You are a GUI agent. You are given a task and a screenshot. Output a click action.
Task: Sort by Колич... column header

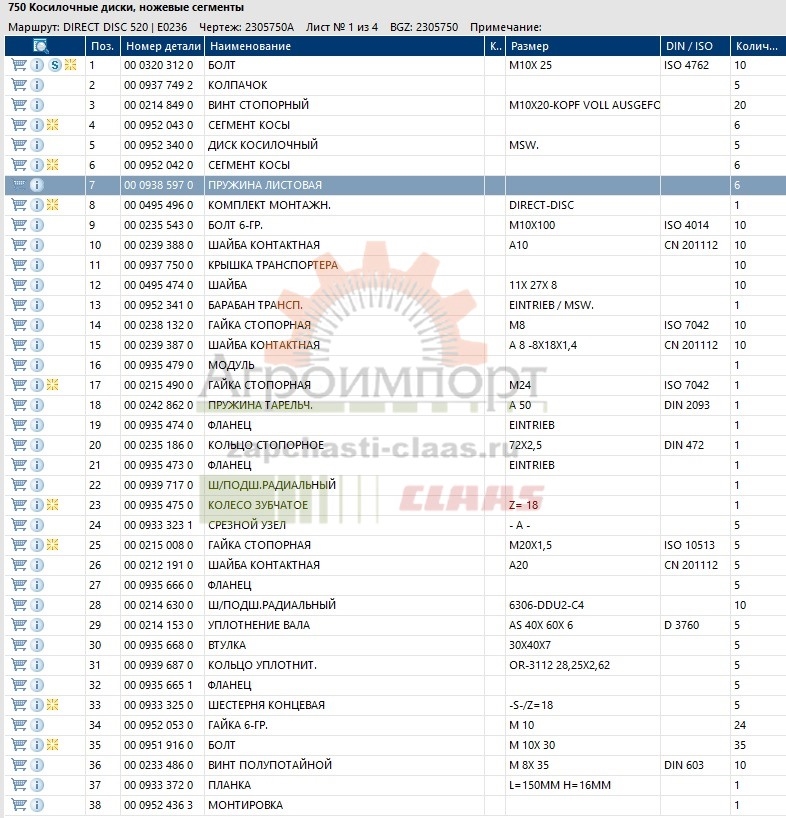click(758, 46)
